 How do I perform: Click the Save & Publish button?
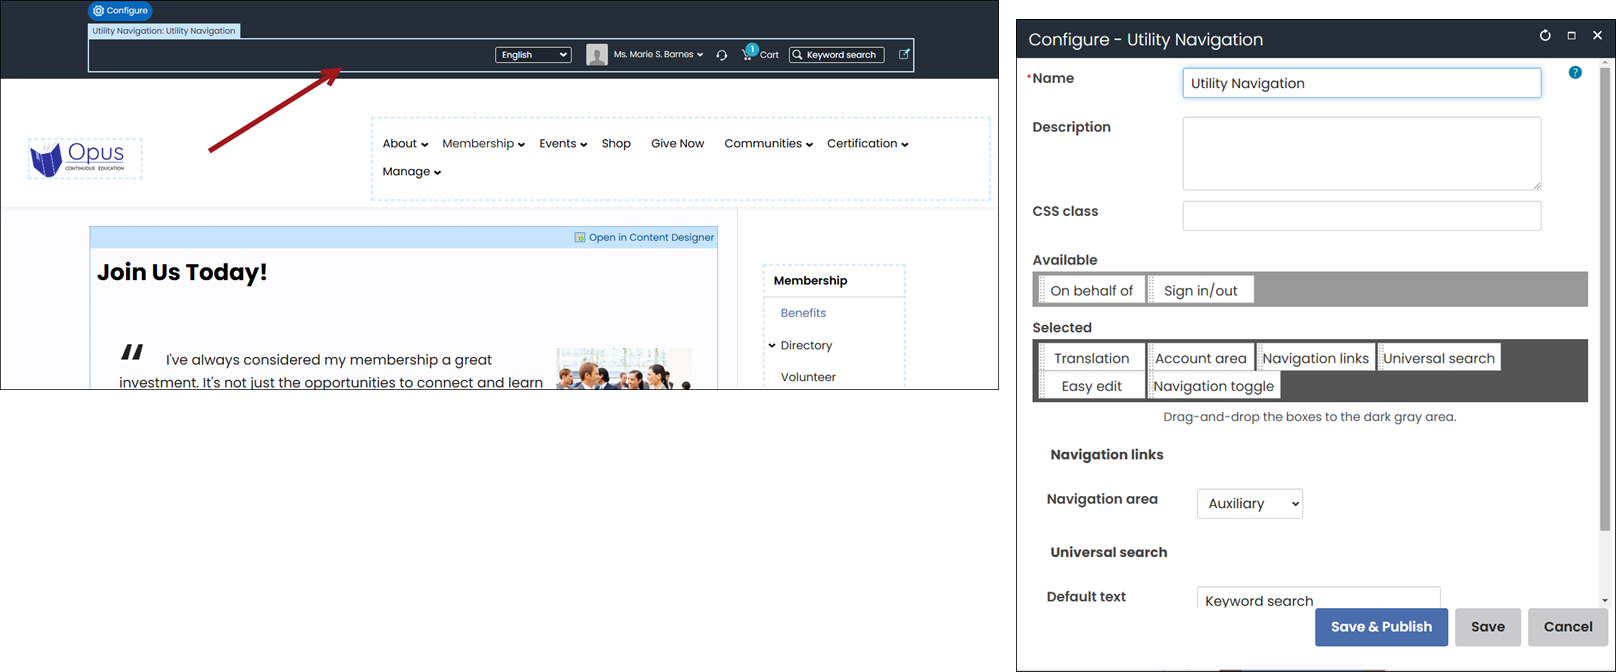click(x=1380, y=627)
